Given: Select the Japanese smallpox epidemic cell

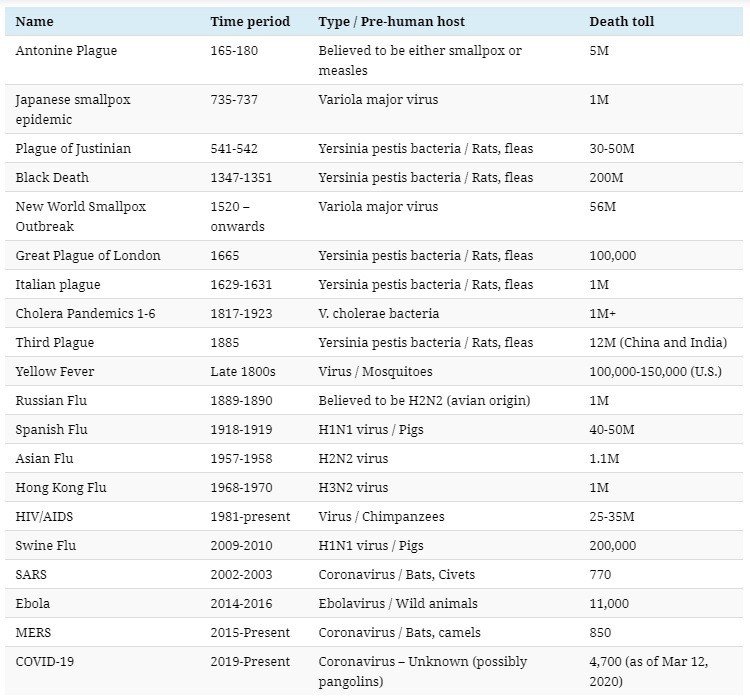Looking at the screenshot, I should pyautogui.click(x=73, y=109).
